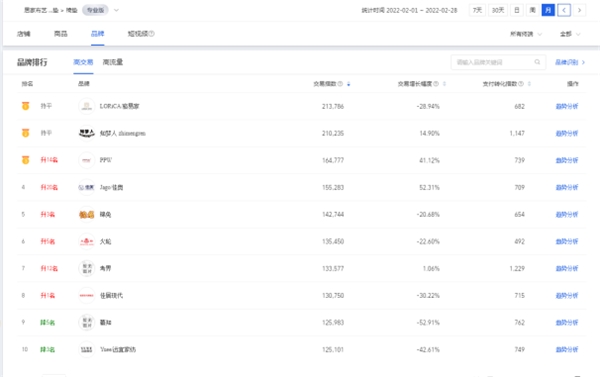Click the 品牌排行 heading
Viewport: 600px width, 377px height.
(x=32, y=62)
